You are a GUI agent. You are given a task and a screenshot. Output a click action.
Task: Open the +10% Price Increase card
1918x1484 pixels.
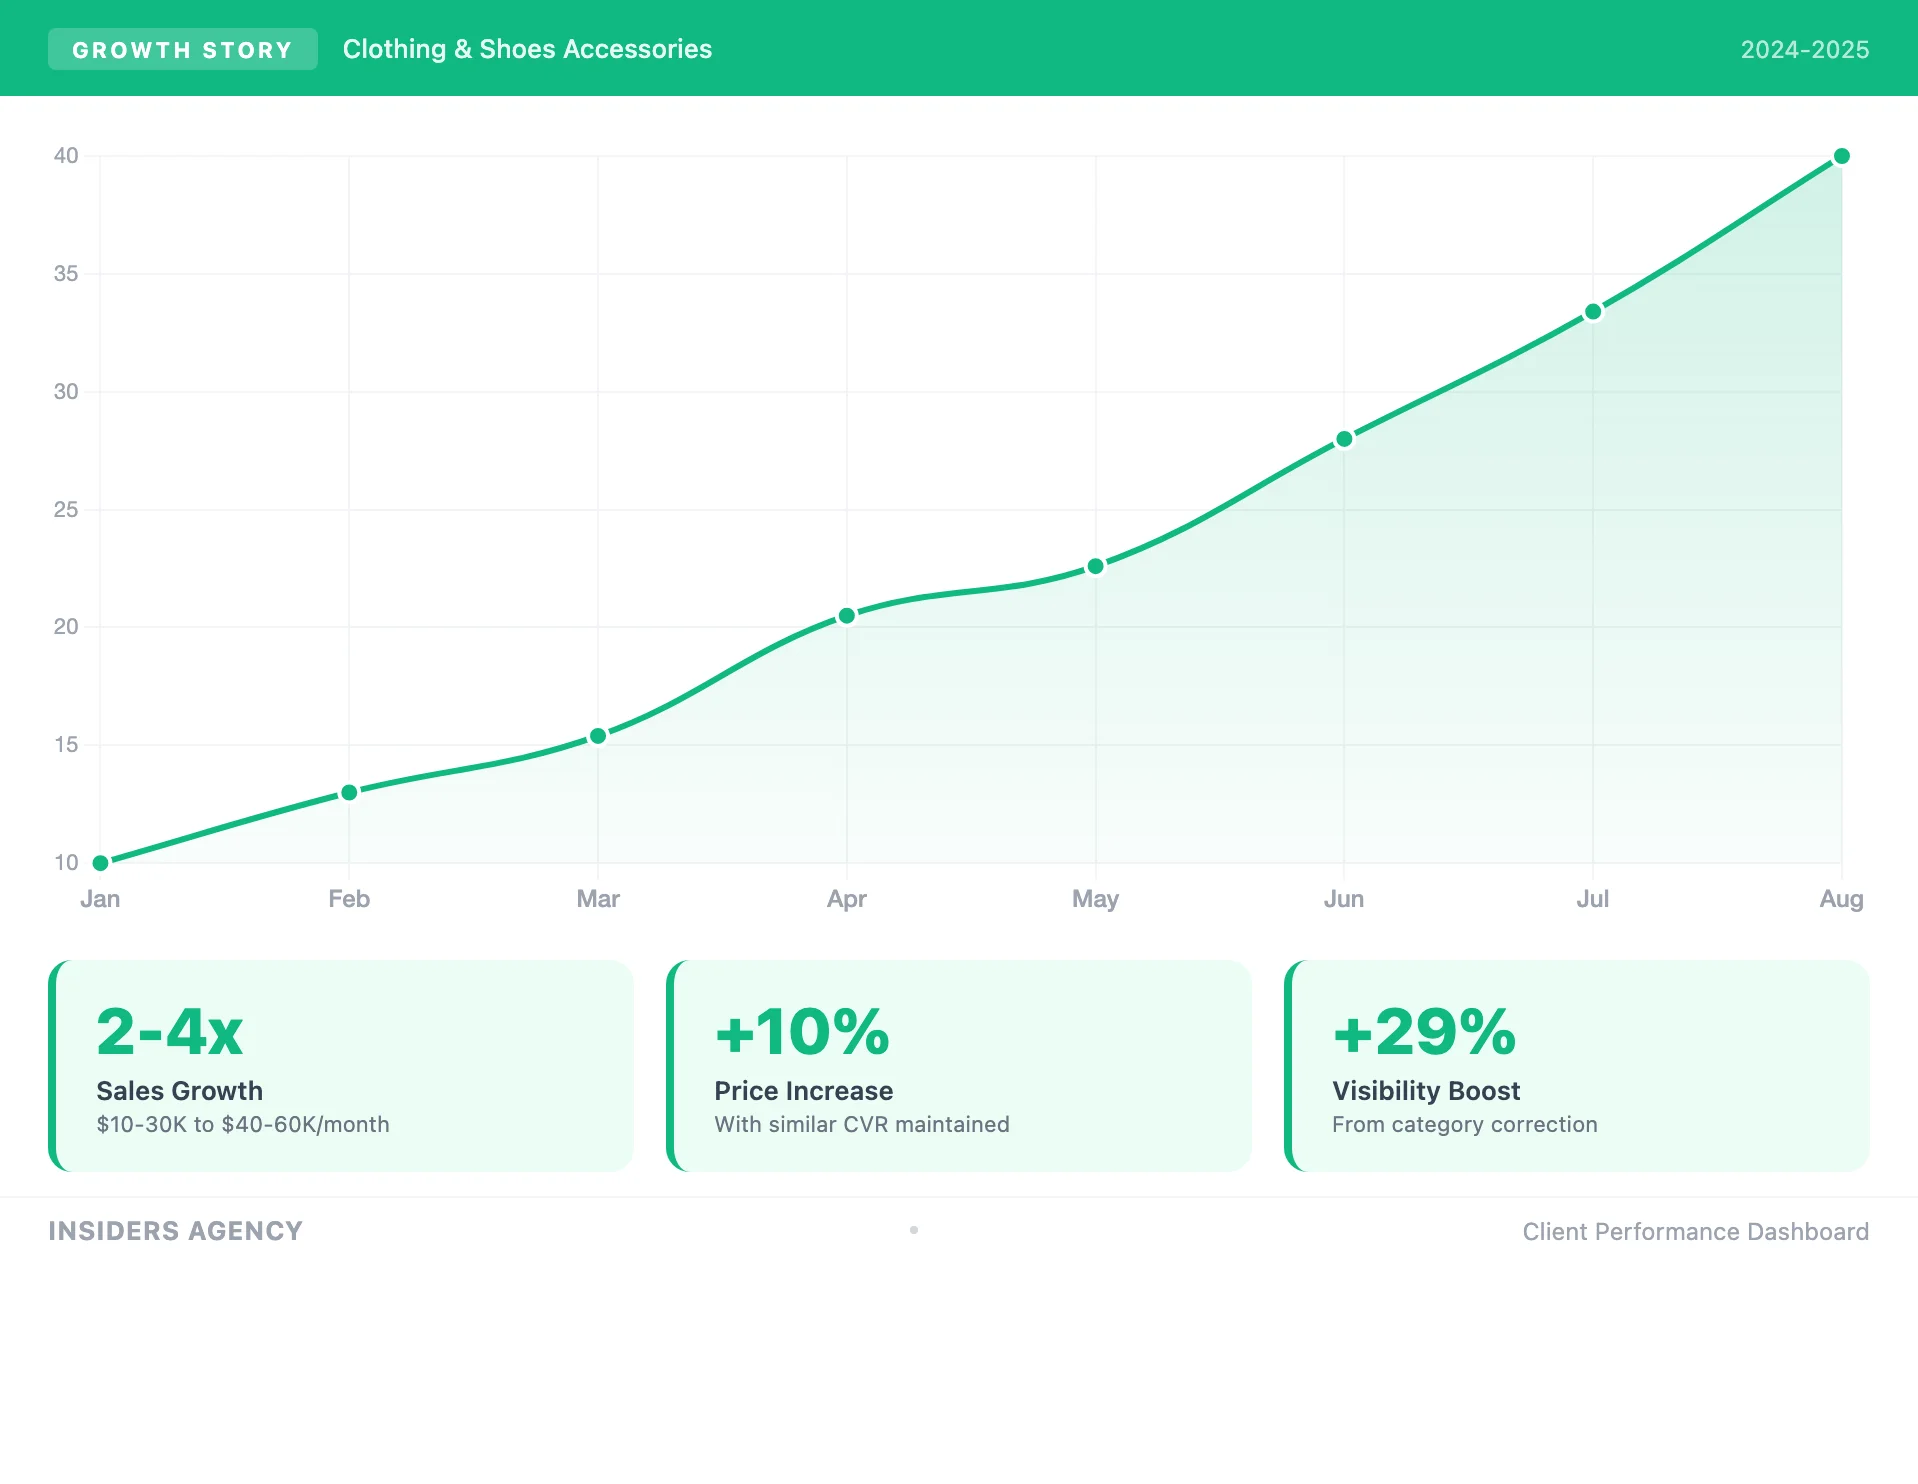pyautogui.click(x=959, y=1065)
